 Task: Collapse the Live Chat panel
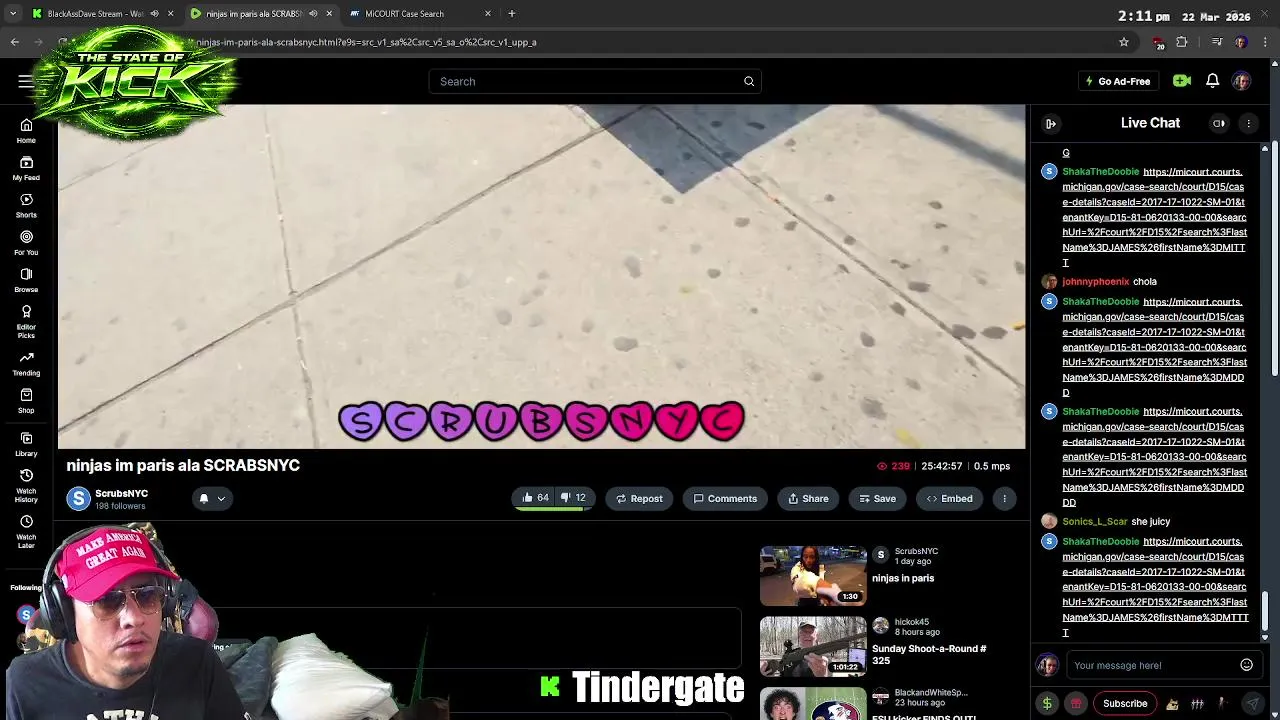(1050, 123)
